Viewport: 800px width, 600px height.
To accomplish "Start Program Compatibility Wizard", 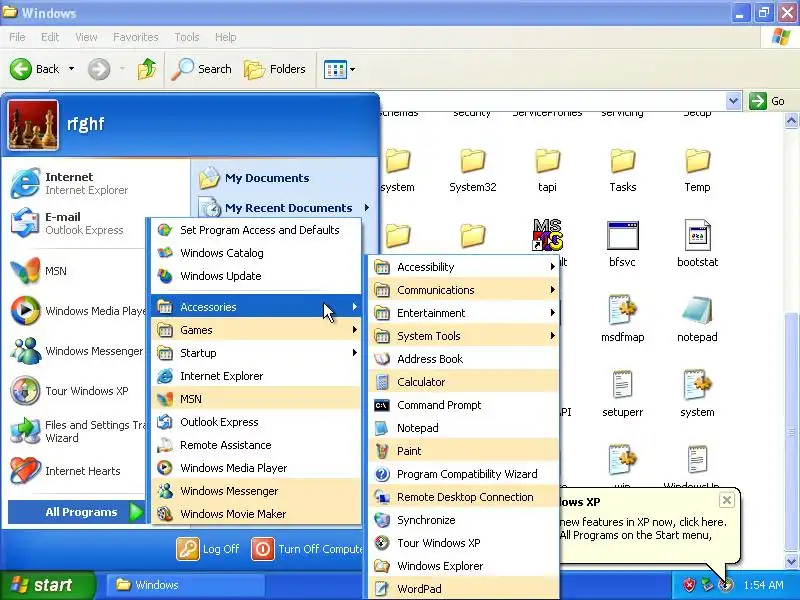I will [x=463, y=473].
